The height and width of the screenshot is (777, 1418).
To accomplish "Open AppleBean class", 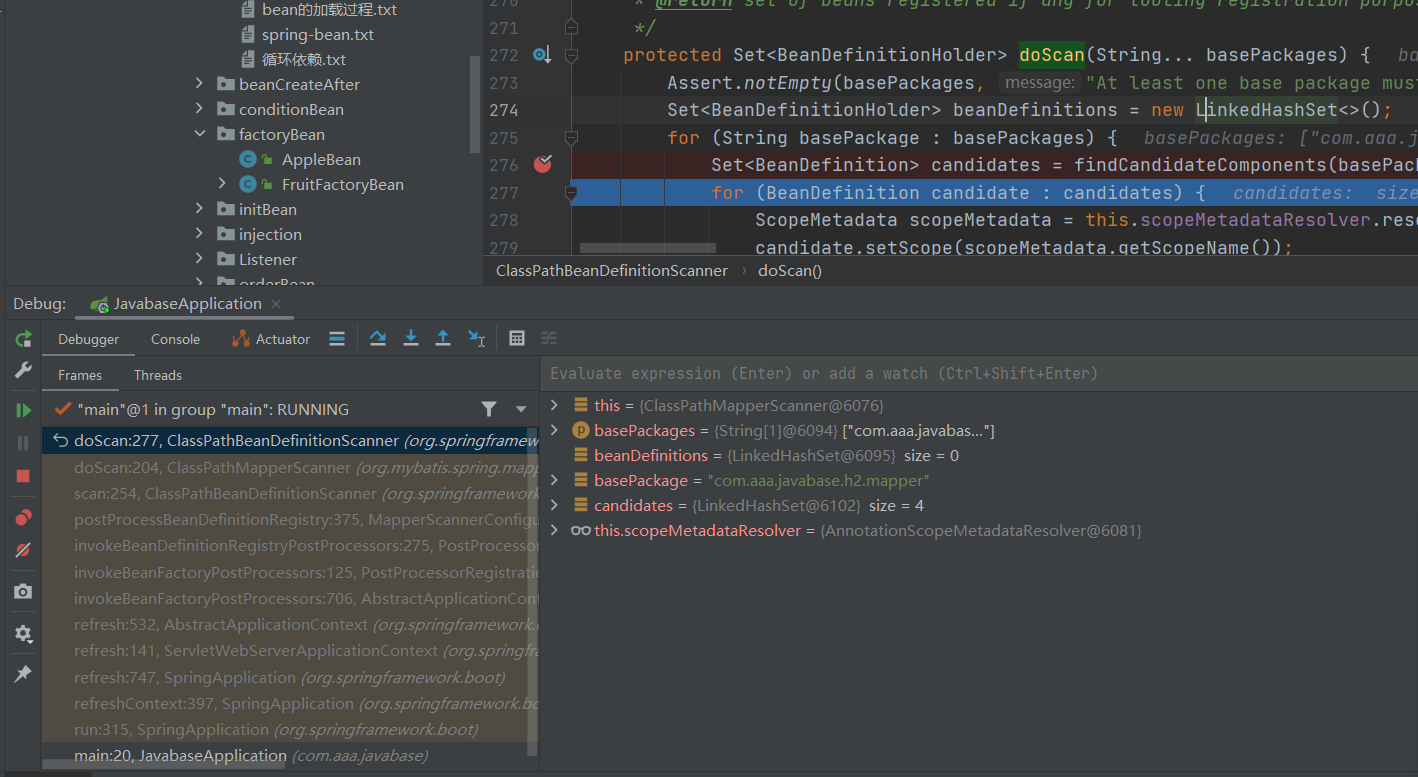I will point(320,159).
